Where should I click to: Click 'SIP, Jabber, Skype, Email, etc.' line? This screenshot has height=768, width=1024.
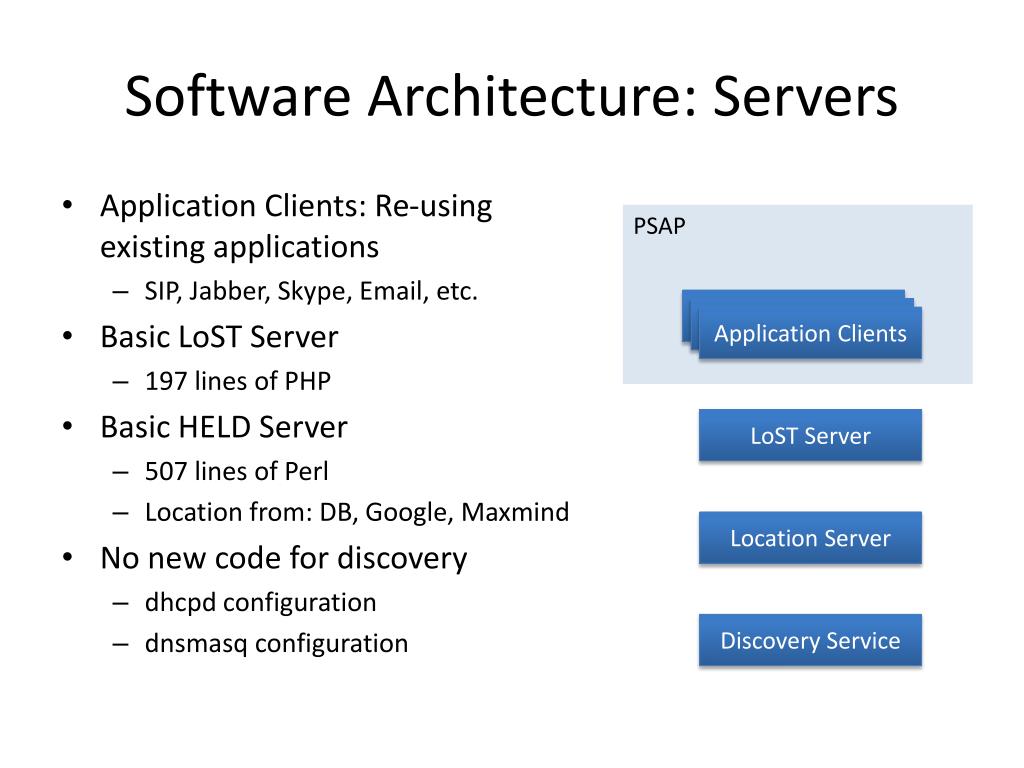[x=311, y=291]
